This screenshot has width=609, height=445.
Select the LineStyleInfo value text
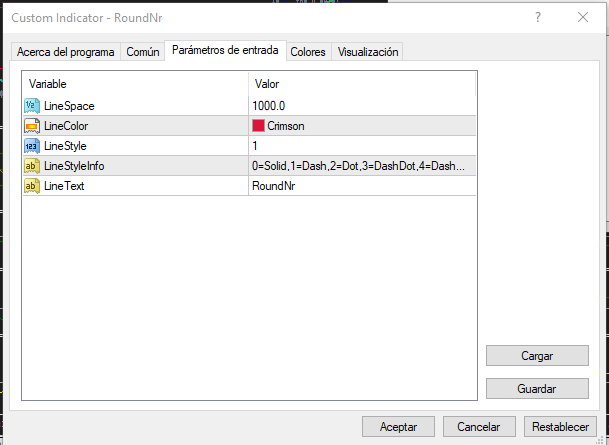[x=358, y=166]
